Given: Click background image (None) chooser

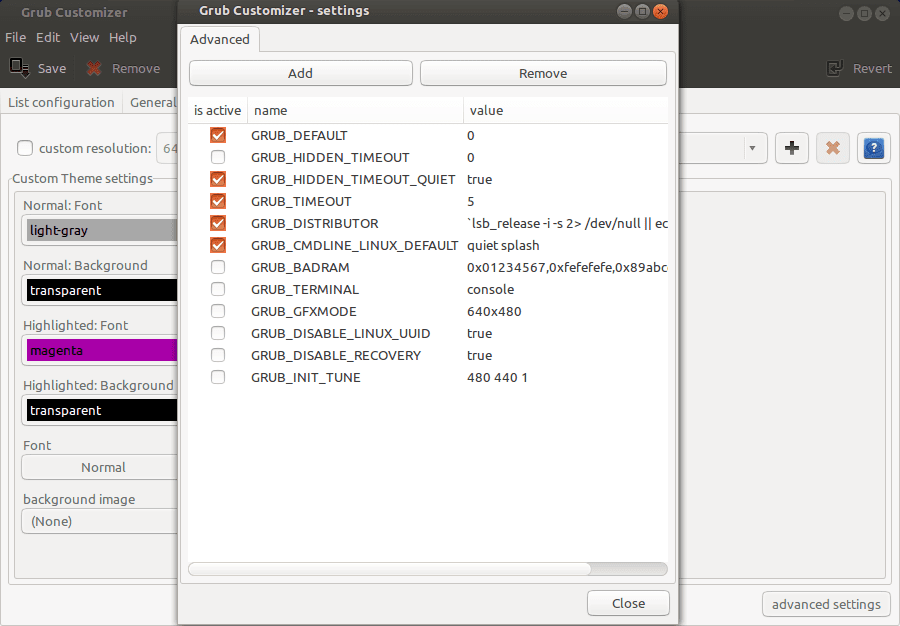Looking at the screenshot, I should 99,521.
